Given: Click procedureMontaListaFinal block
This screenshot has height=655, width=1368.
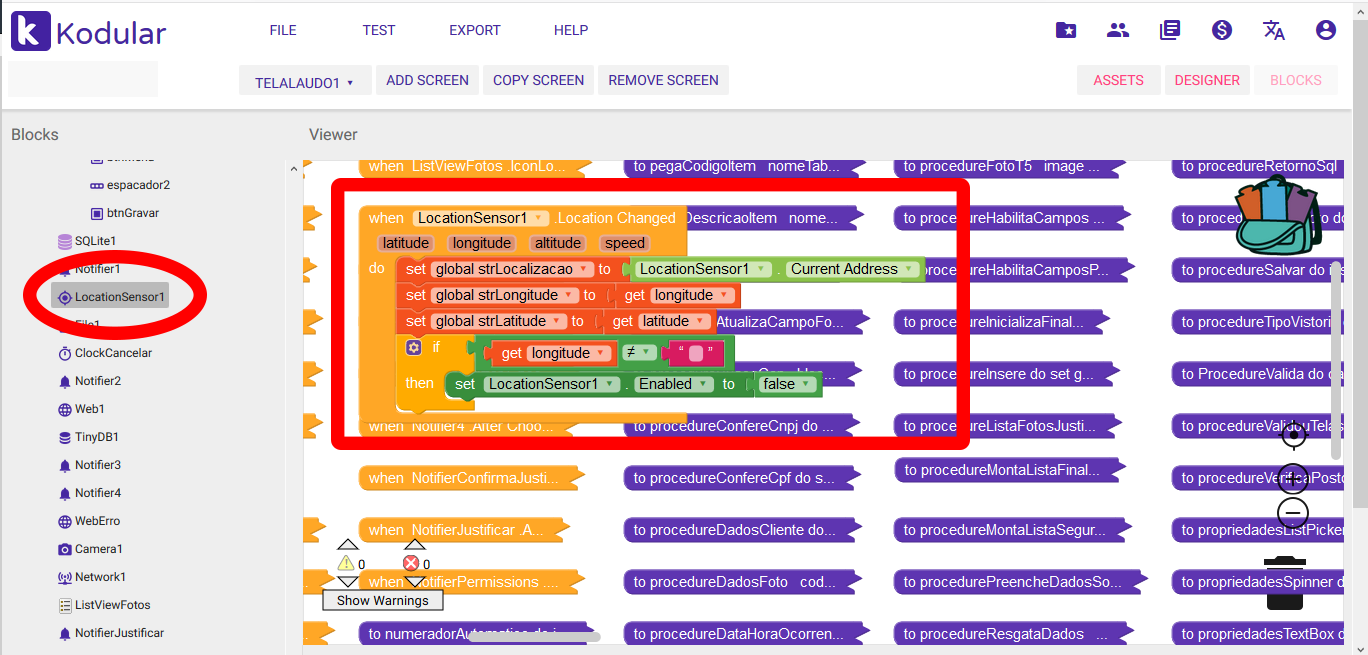Looking at the screenshot, I should 1008,470.
